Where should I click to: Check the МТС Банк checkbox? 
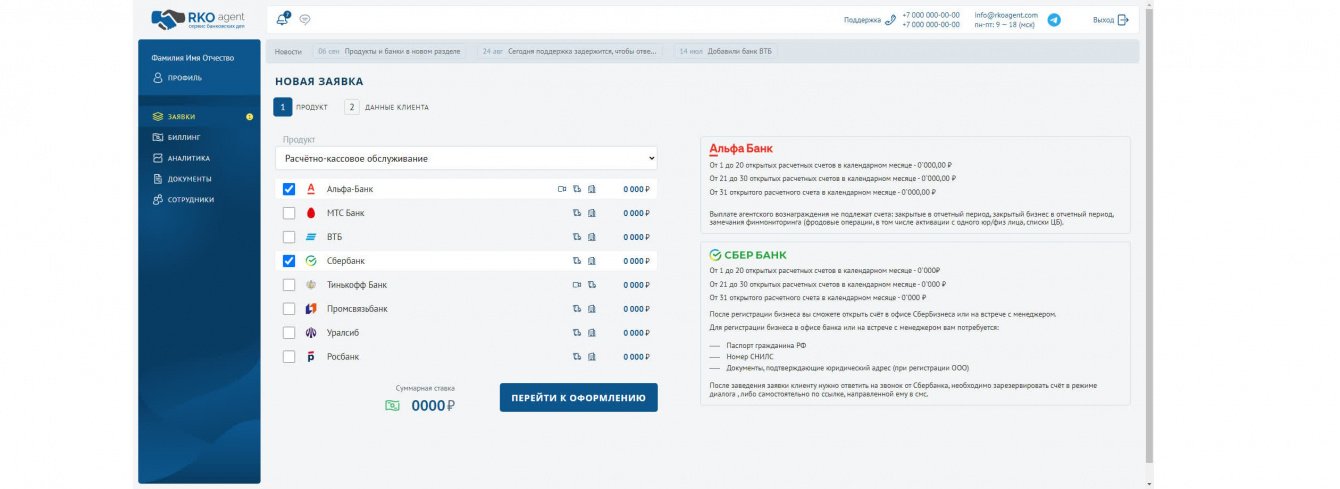coord(289,213)
